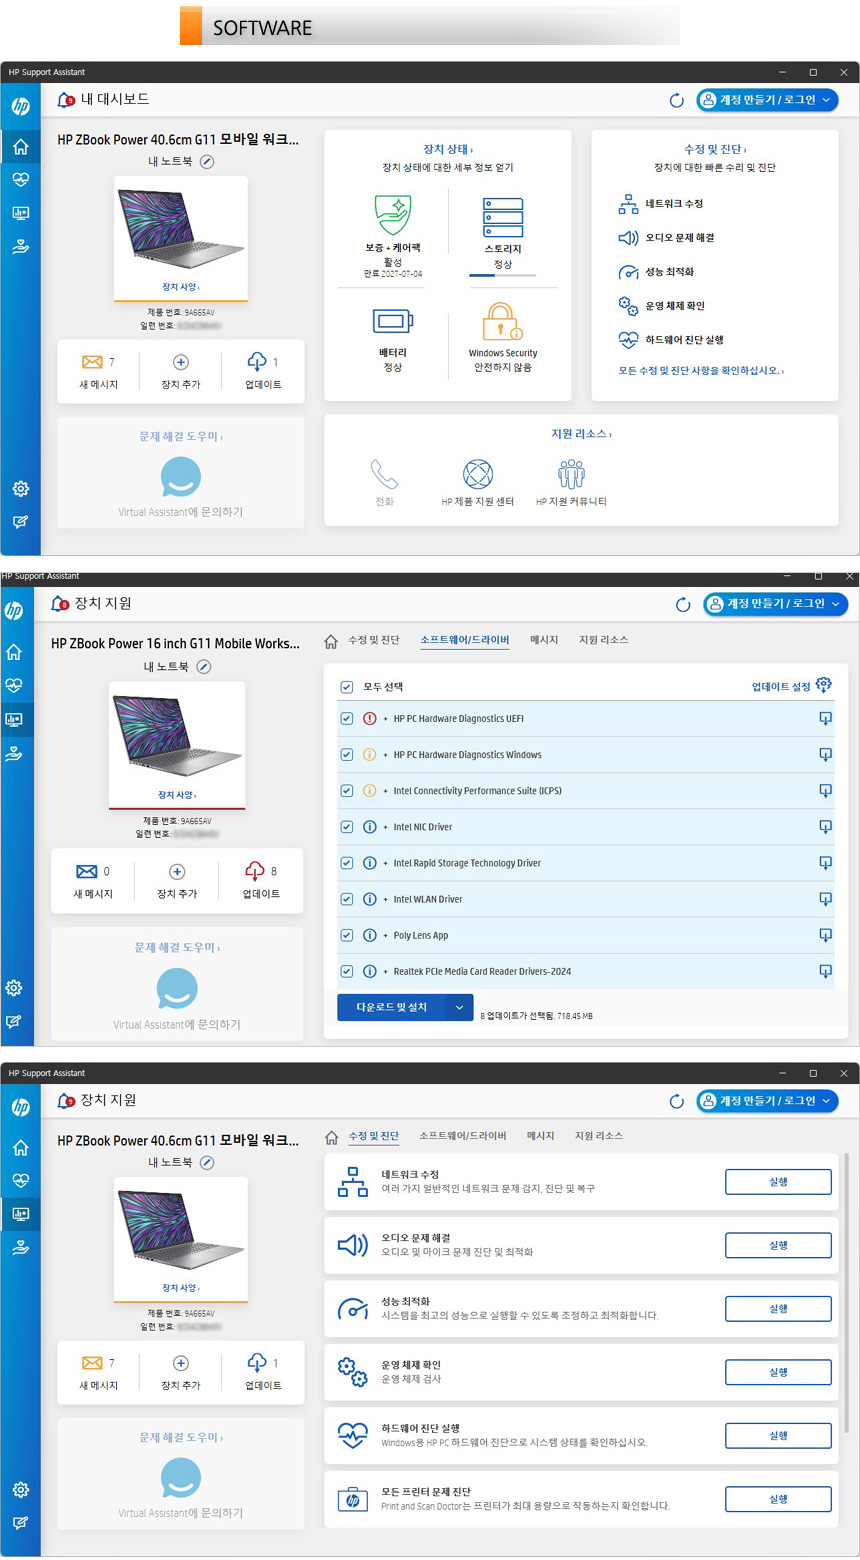Expand Realtek PCIe Media Card Reader details
This screenshot has height=1560, width=860.
coord(386,971)
